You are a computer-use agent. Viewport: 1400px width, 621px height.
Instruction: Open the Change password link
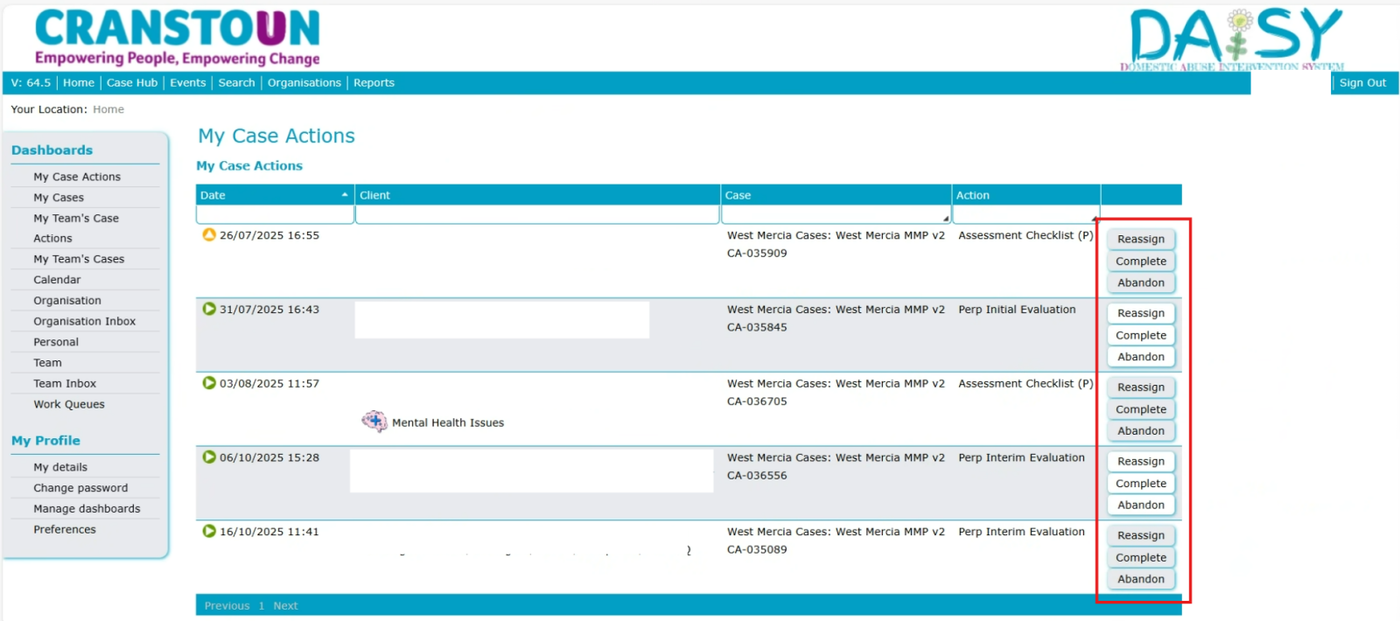81,489
